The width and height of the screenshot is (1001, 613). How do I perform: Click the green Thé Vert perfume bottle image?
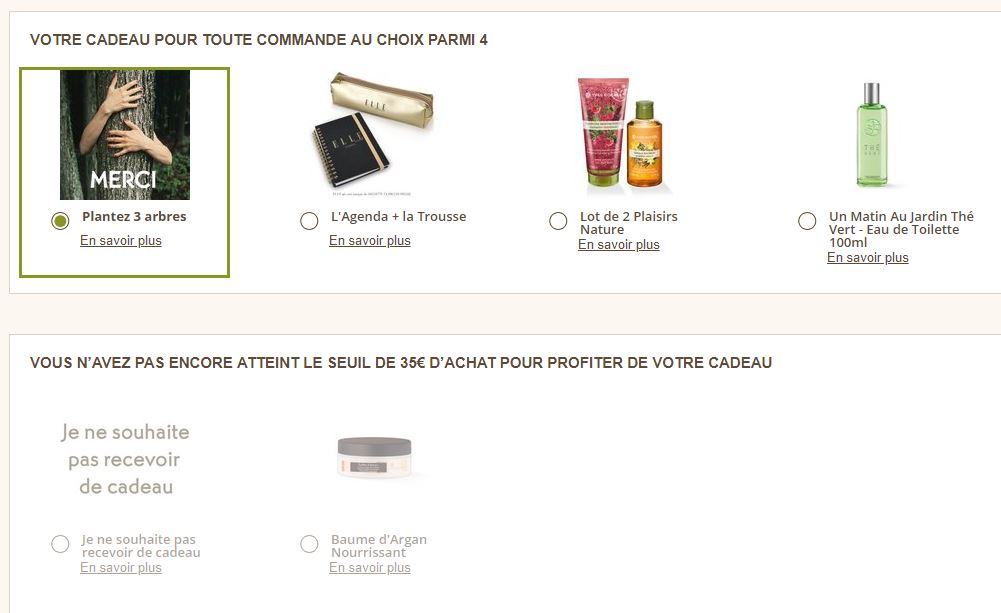pos(871,135)
